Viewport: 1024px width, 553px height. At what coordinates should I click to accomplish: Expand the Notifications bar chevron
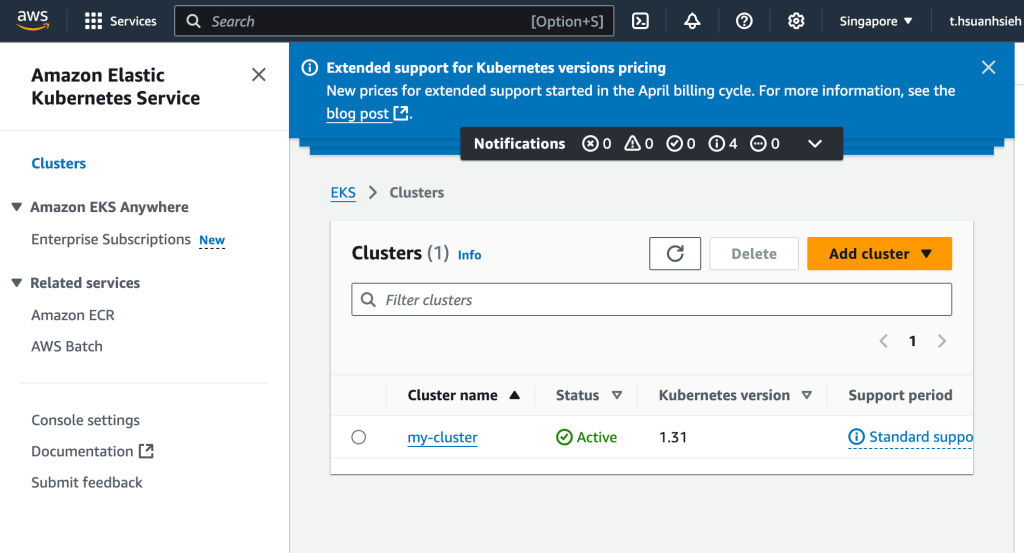pos(815,144)
